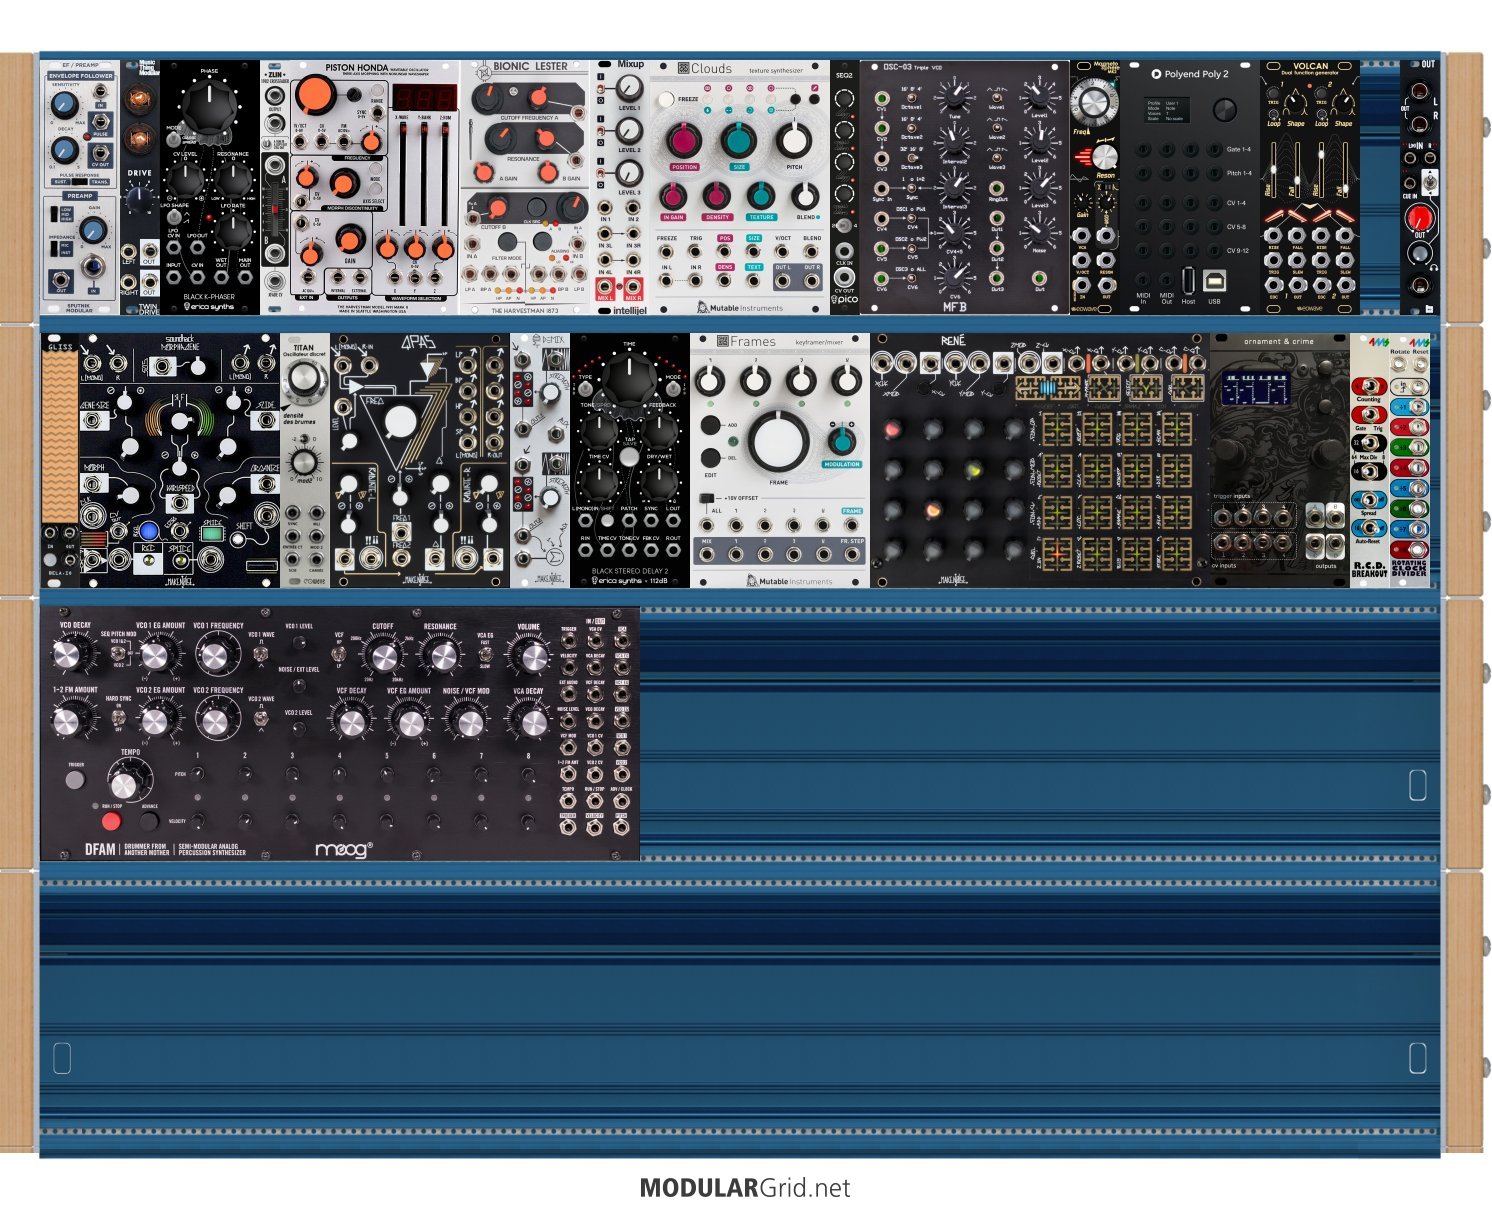This screenshot has width=1492, height=1209.
Task: Push the DFAM ADVANCE button
Action: [x=149, y=822]
